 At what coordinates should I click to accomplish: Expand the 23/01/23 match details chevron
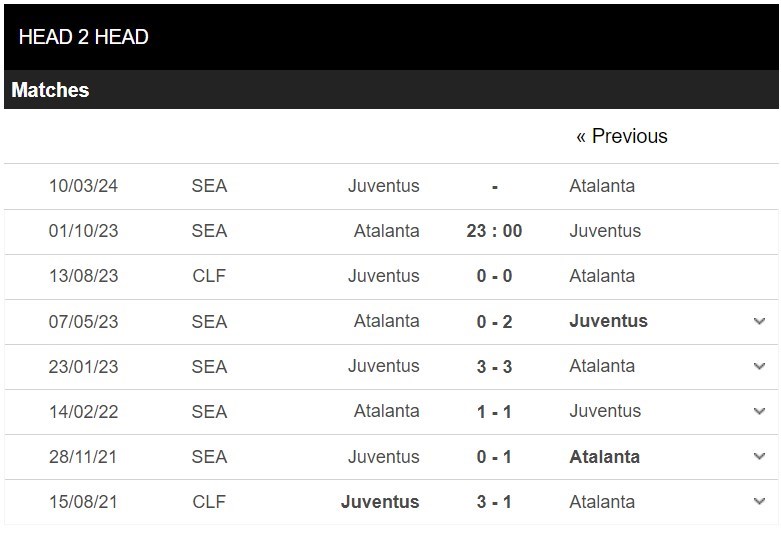pos(759,366)
